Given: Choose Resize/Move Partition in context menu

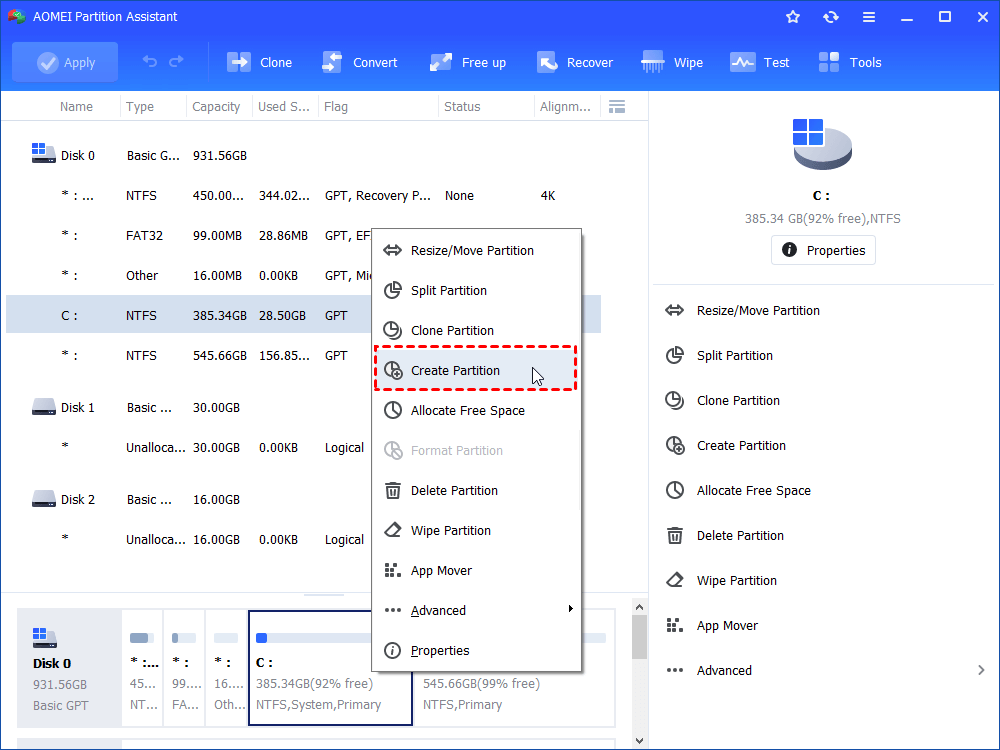Looking at the screenshot, I should pyautogui.click(x=476, y=251).
